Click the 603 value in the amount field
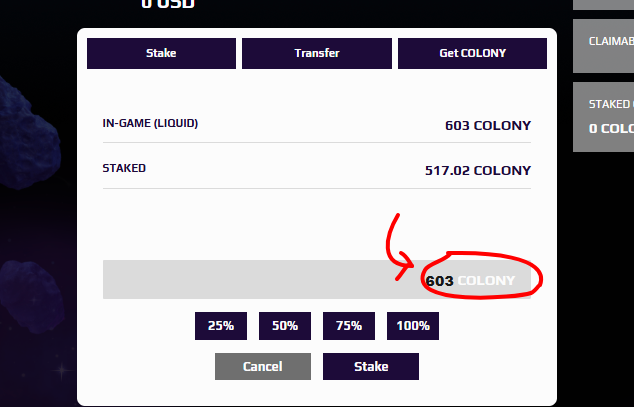Screen dimensions: 634x407 click(x=440, y=280)
